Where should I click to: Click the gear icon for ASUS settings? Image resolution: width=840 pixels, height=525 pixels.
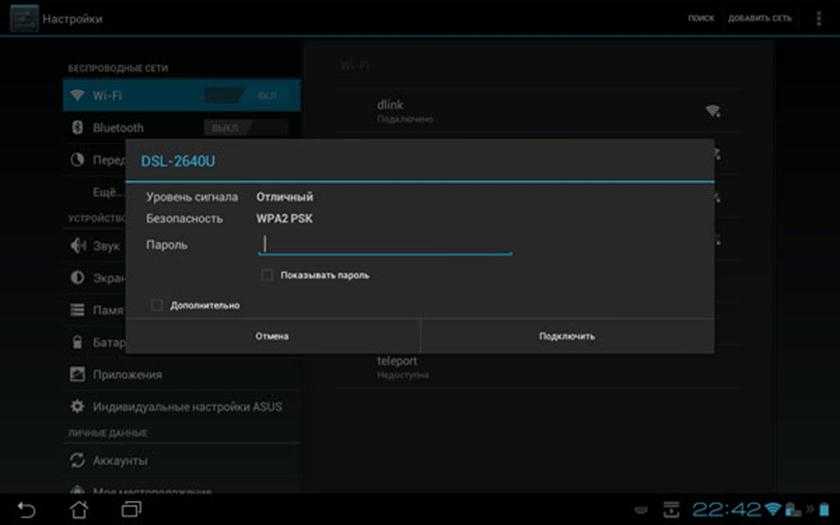[x=77, y=407]
